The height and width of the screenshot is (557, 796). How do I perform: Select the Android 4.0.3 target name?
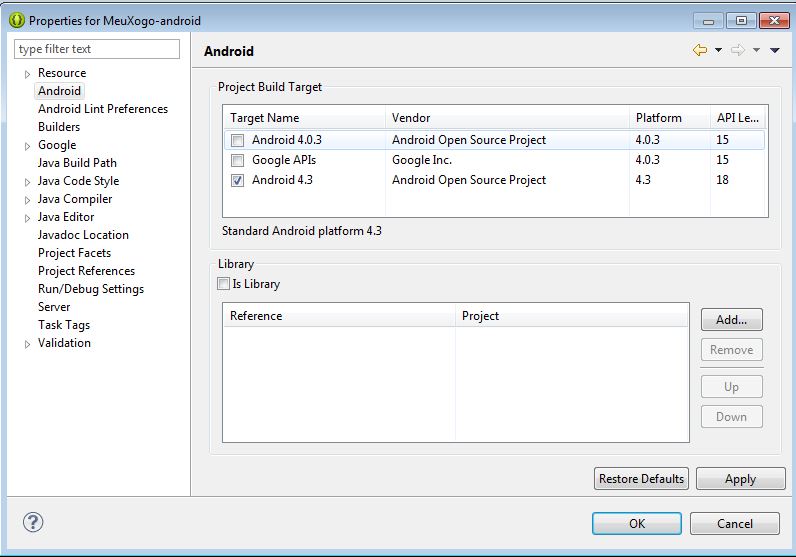click(x=287, y=140)
